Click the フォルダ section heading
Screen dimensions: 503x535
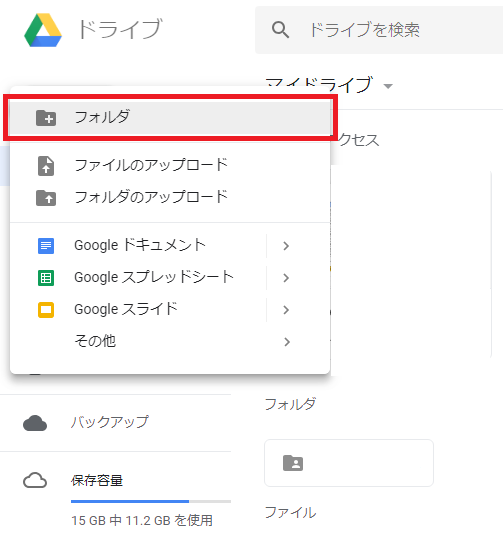point(290,404)
